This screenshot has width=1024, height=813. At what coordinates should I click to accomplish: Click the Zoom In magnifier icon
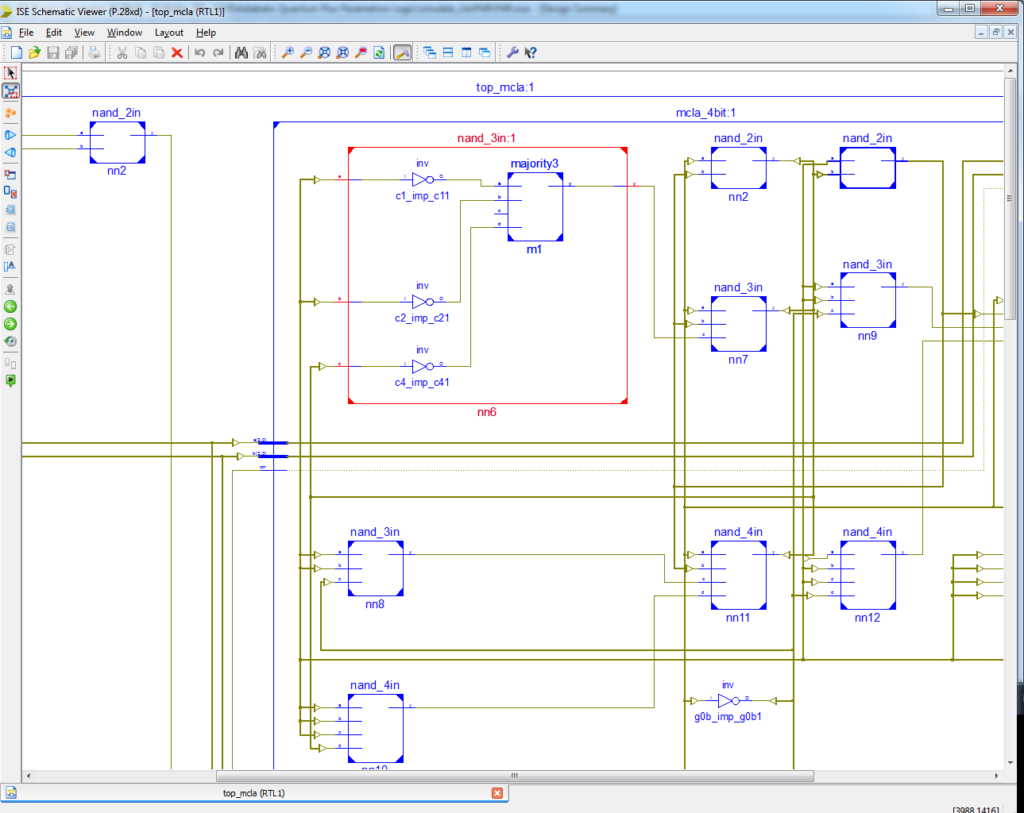click(287, 53)
